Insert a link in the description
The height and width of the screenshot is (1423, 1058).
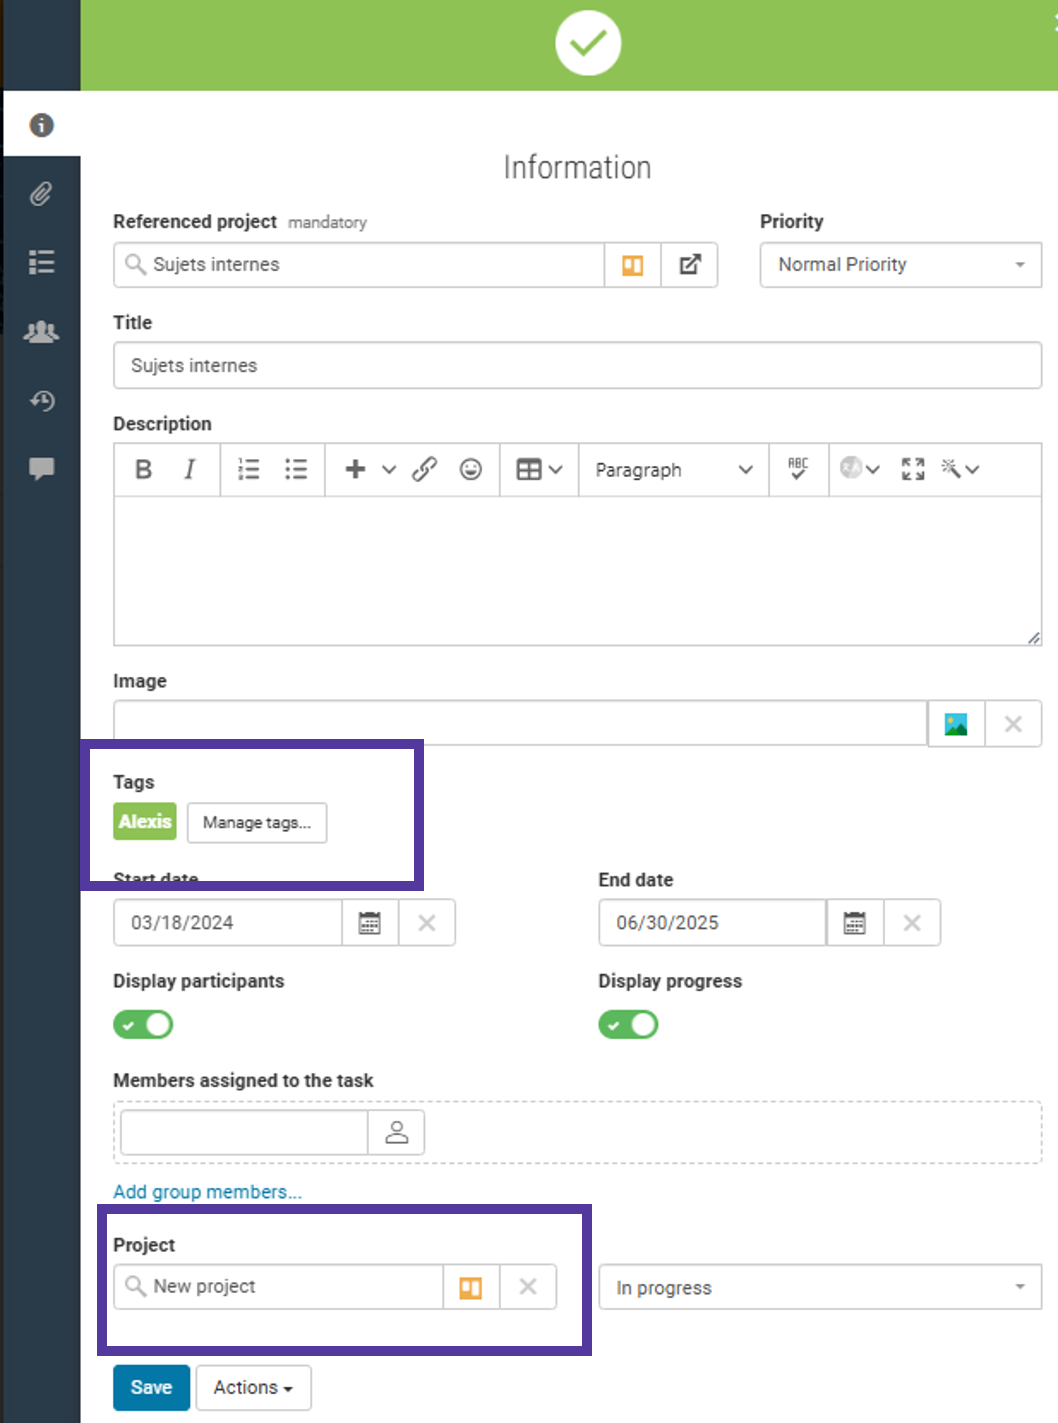425,470
